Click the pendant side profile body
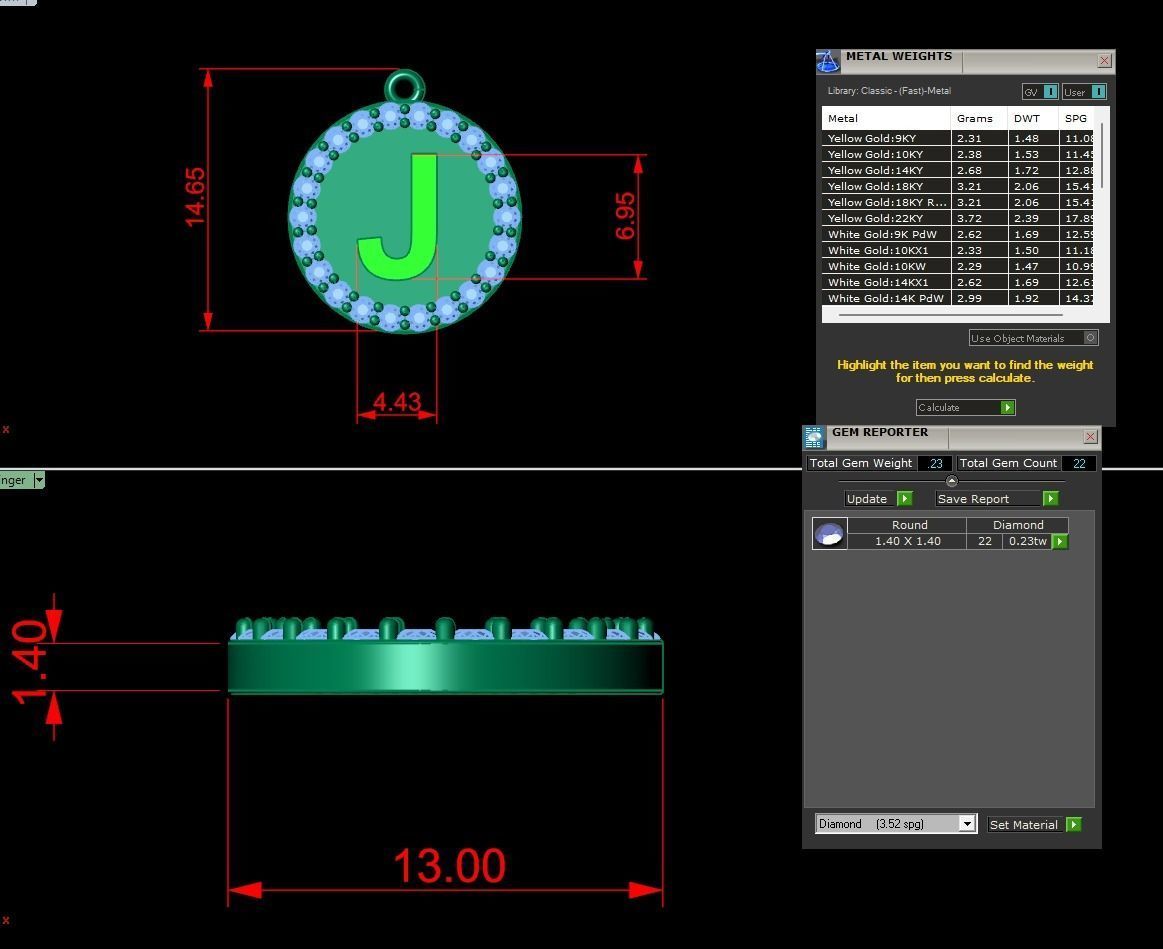Viewport: 1163px width, 949px height. [x=445, y=666]
